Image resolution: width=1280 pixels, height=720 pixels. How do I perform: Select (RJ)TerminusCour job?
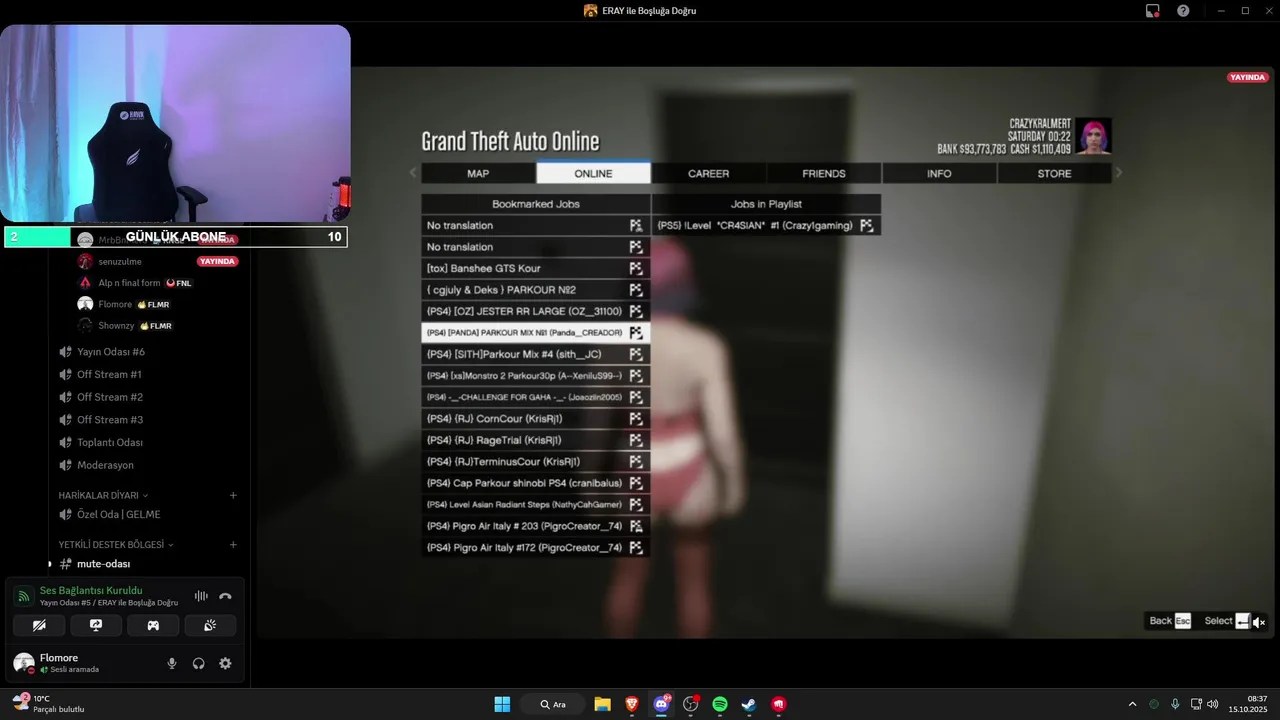[536, 462]
